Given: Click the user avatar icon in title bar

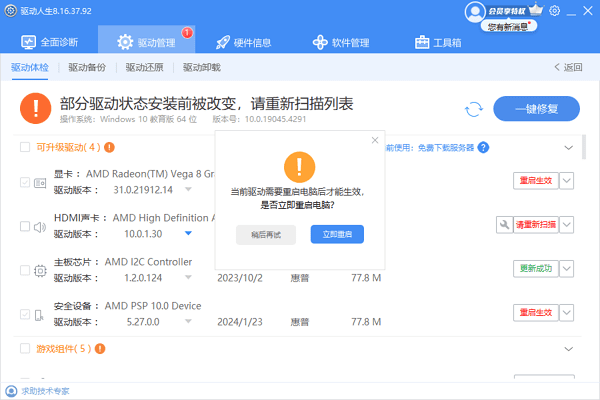Looking at the screenshot, I should point(475,12).
